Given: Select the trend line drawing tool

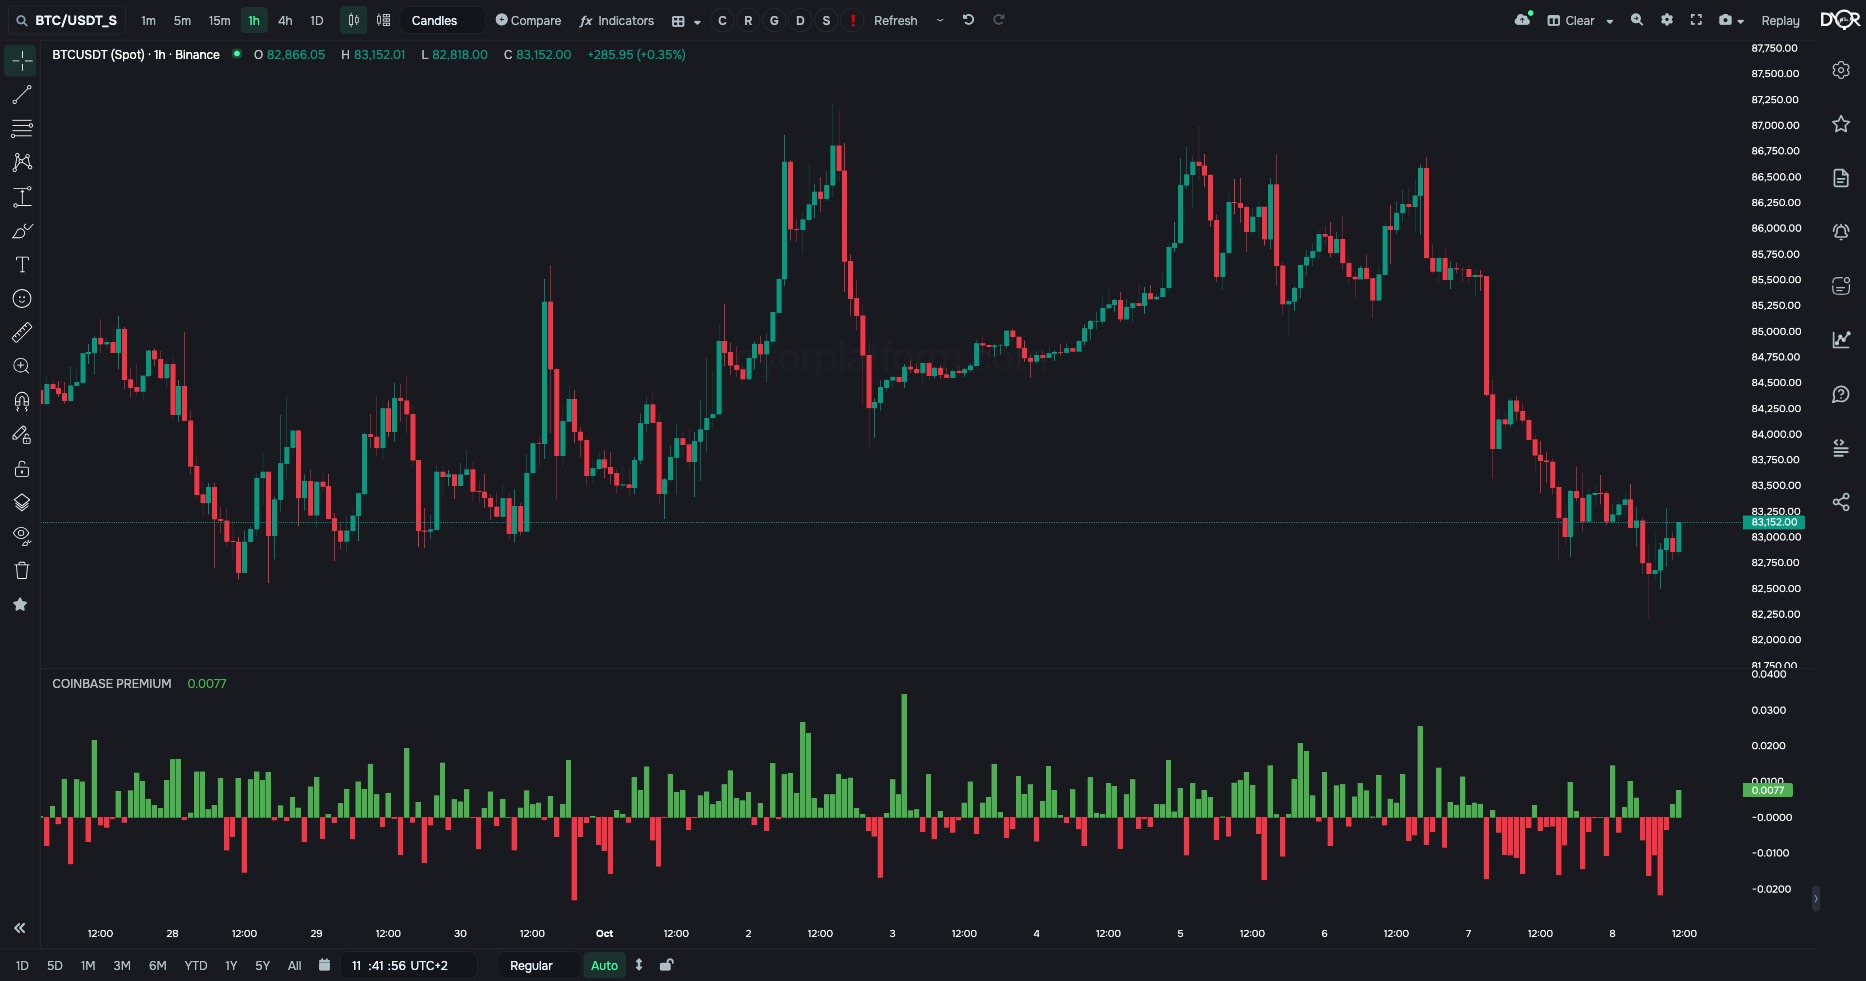Looking at the screenshot, I should (21, 95).
